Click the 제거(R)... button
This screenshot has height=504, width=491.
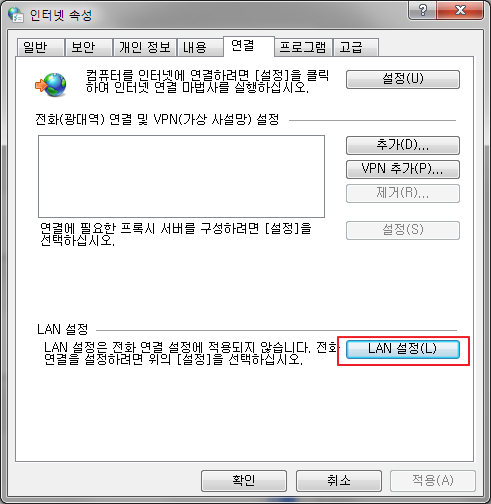point(403,193)
